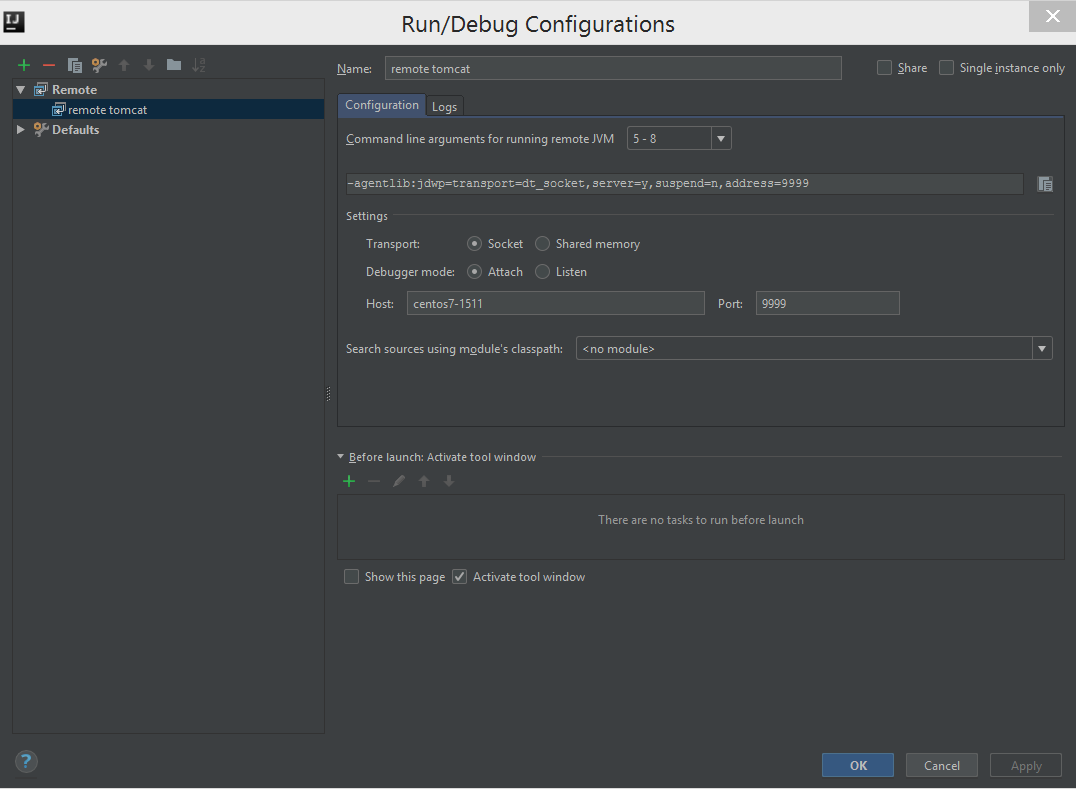Screen dimensions: 1076x789
Task: Create a new configuration folder
Action: [173, 64]
